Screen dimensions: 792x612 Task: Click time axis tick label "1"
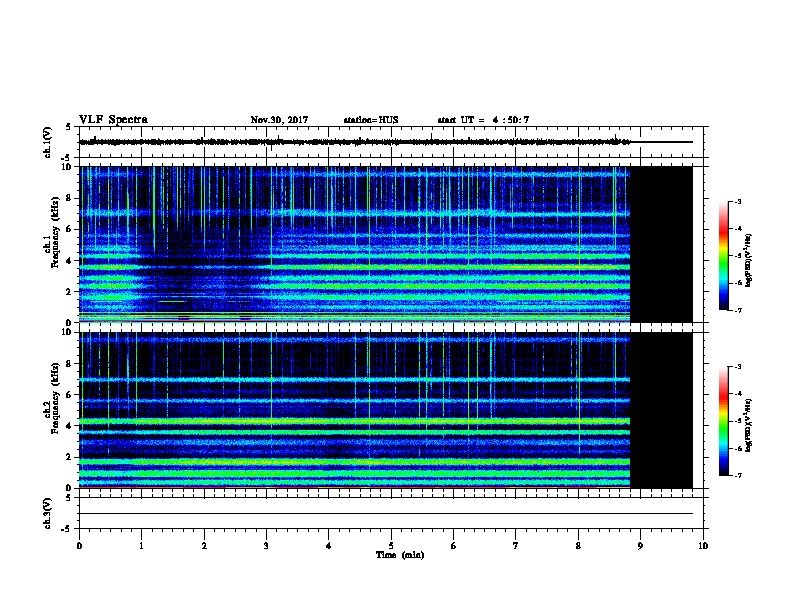click(141, 546)
